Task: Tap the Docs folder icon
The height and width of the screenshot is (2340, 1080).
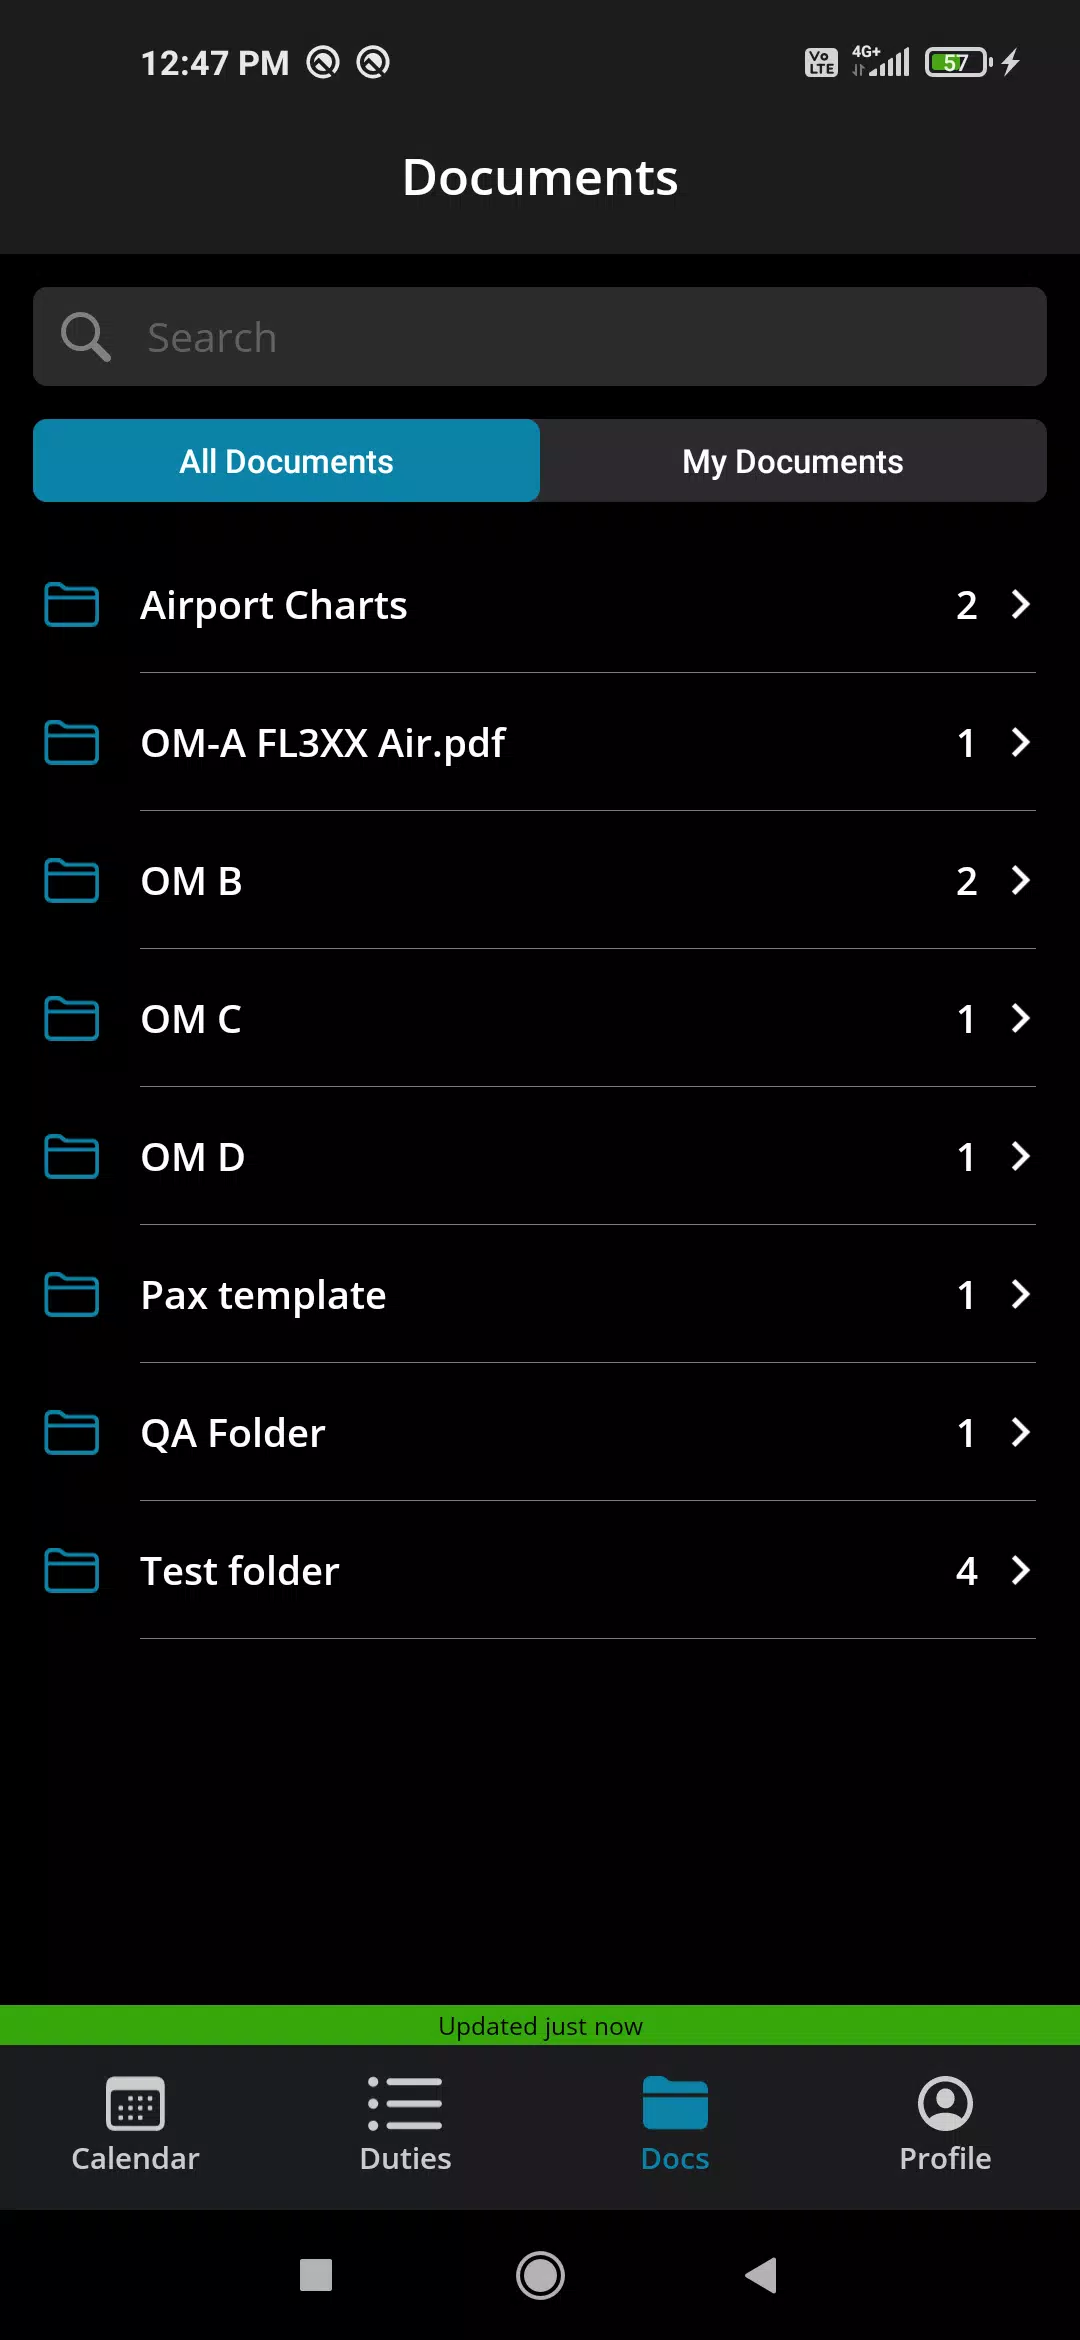Action: click(675, 2103)
